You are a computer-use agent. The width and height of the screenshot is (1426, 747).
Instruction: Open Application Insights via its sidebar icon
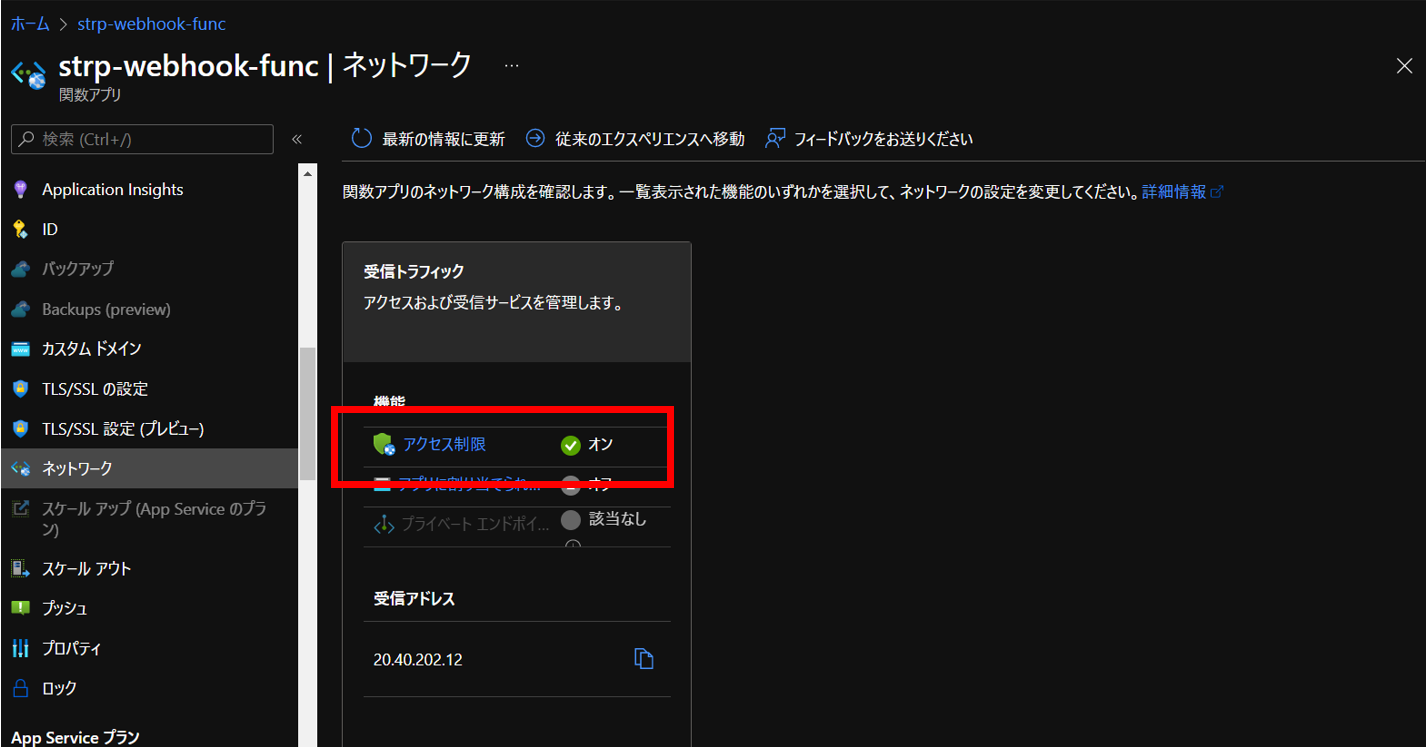tap(18, 188)
